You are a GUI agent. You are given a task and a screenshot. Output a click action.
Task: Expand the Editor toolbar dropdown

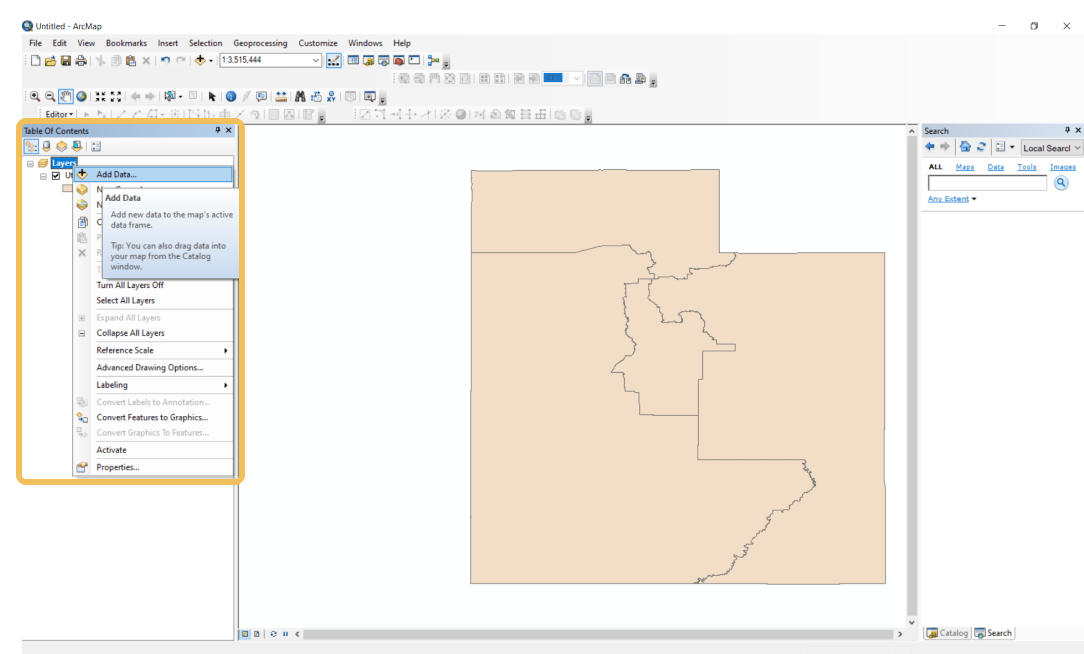[71, 114]
